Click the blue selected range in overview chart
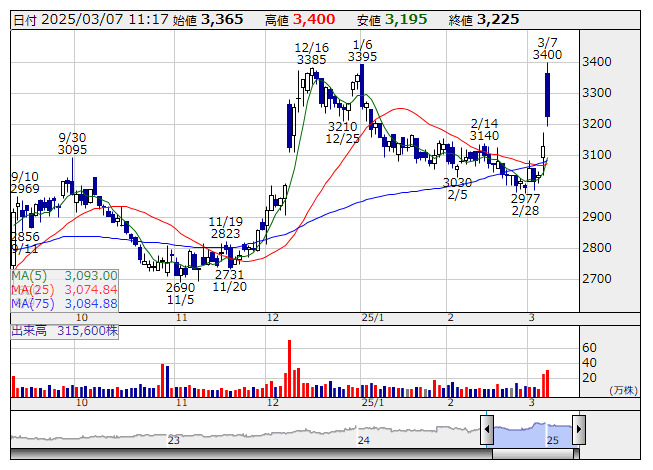The image size is (653, 470). tap(533, 435)
